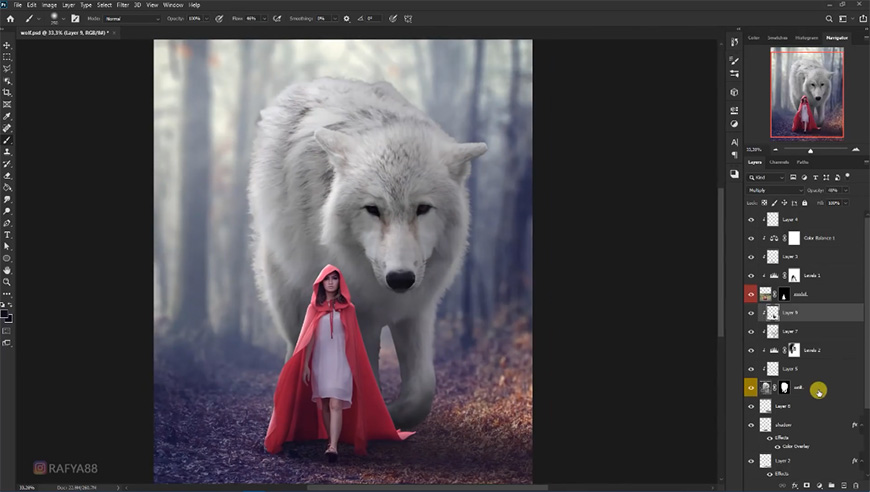
Task: Select the Clone Stamp tool
Action: point(7,152)
